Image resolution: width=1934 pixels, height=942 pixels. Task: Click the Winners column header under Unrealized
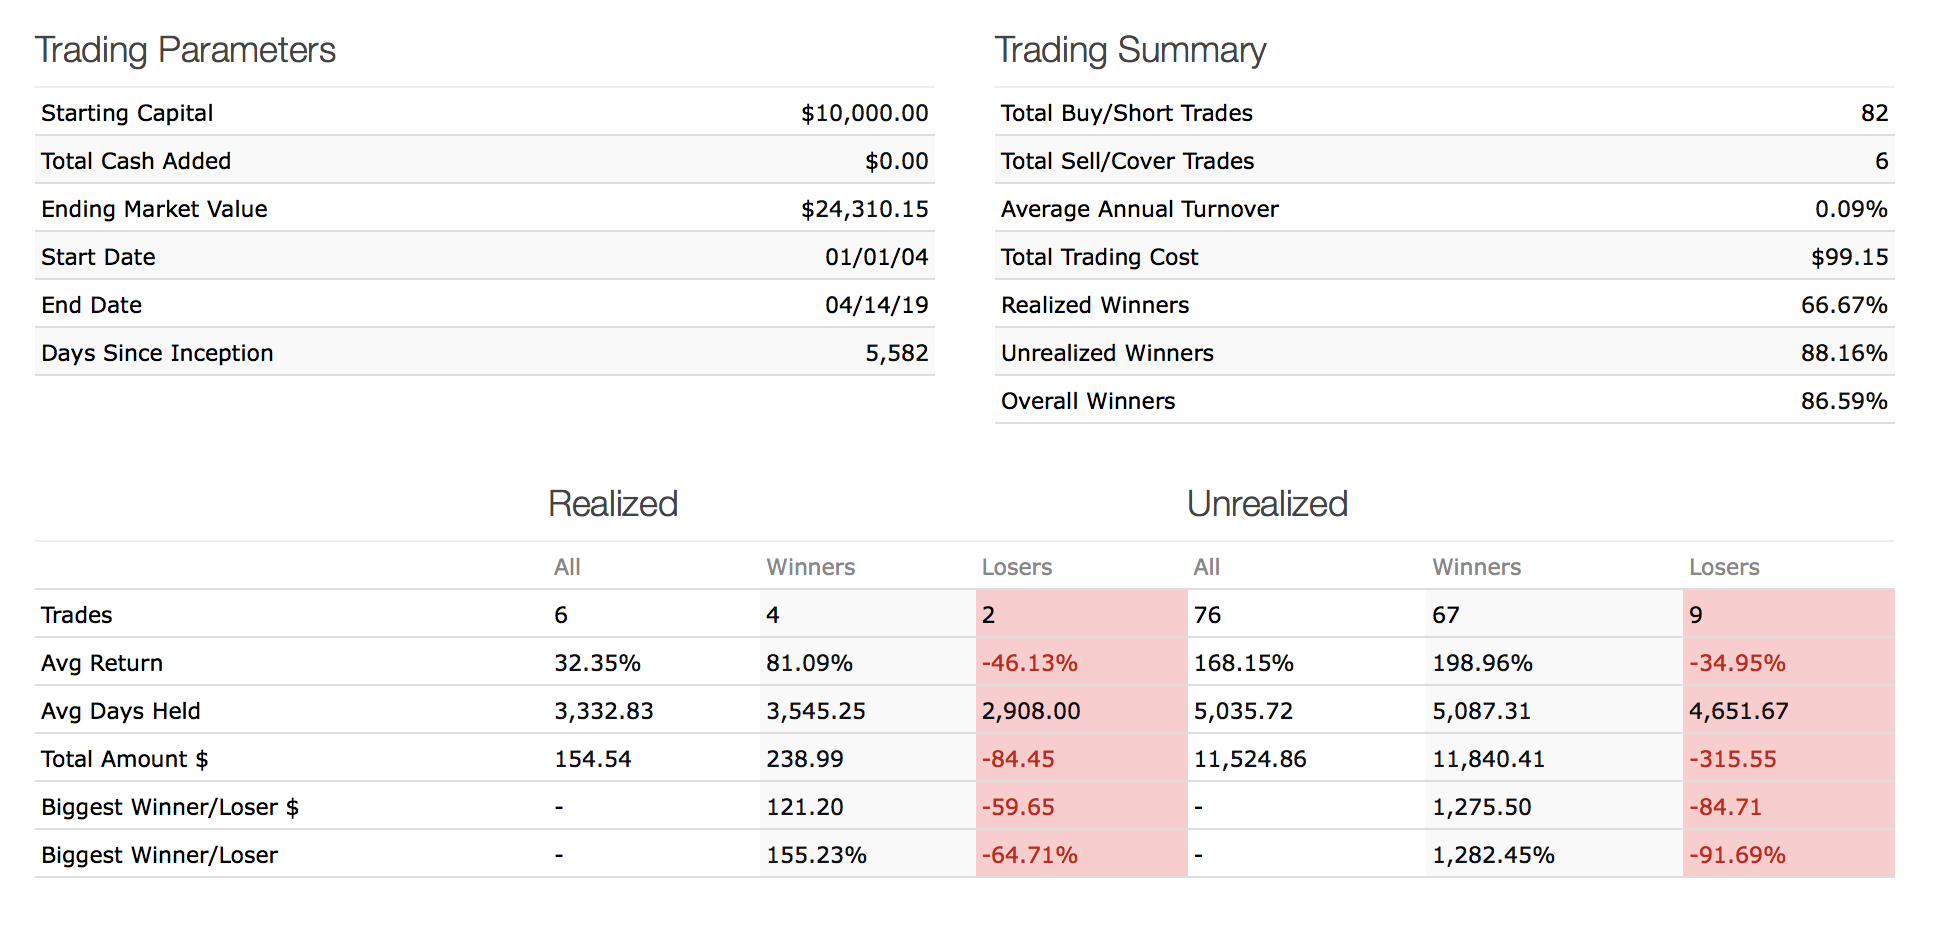click(x=1476, y=567)
